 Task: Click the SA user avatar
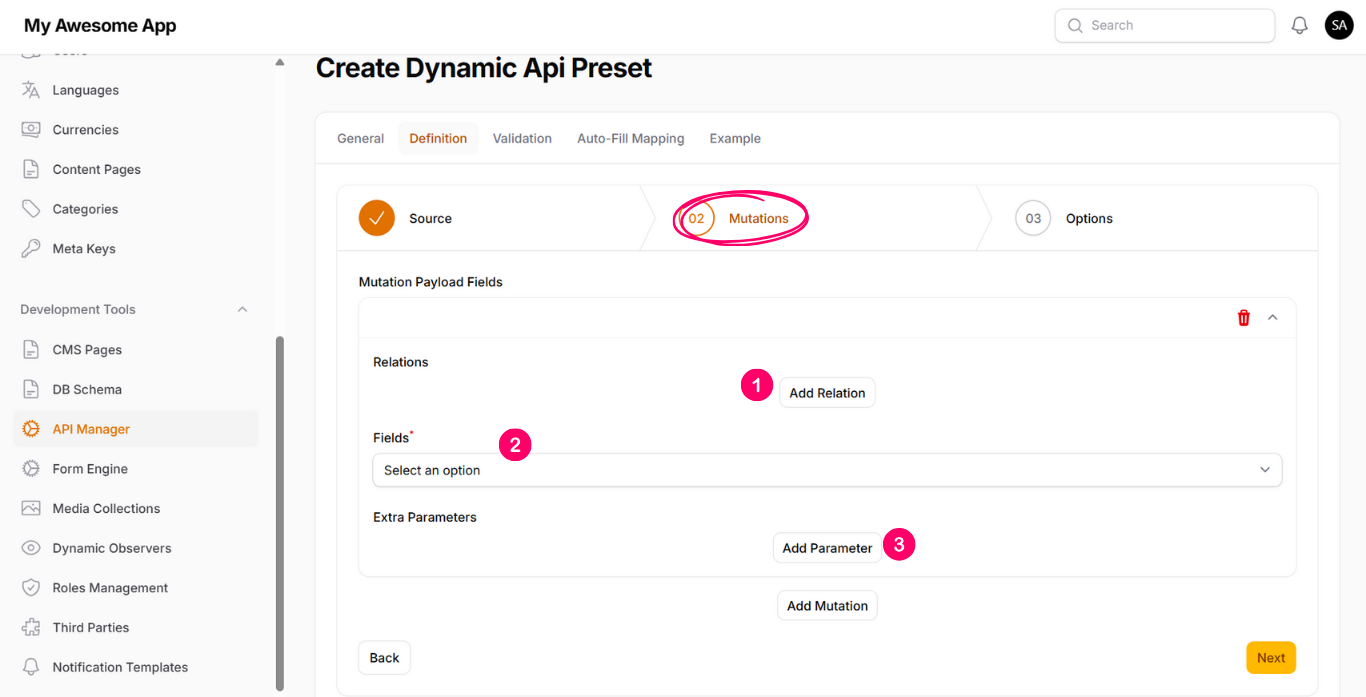pyautogui.click(x=1338, y=26)
